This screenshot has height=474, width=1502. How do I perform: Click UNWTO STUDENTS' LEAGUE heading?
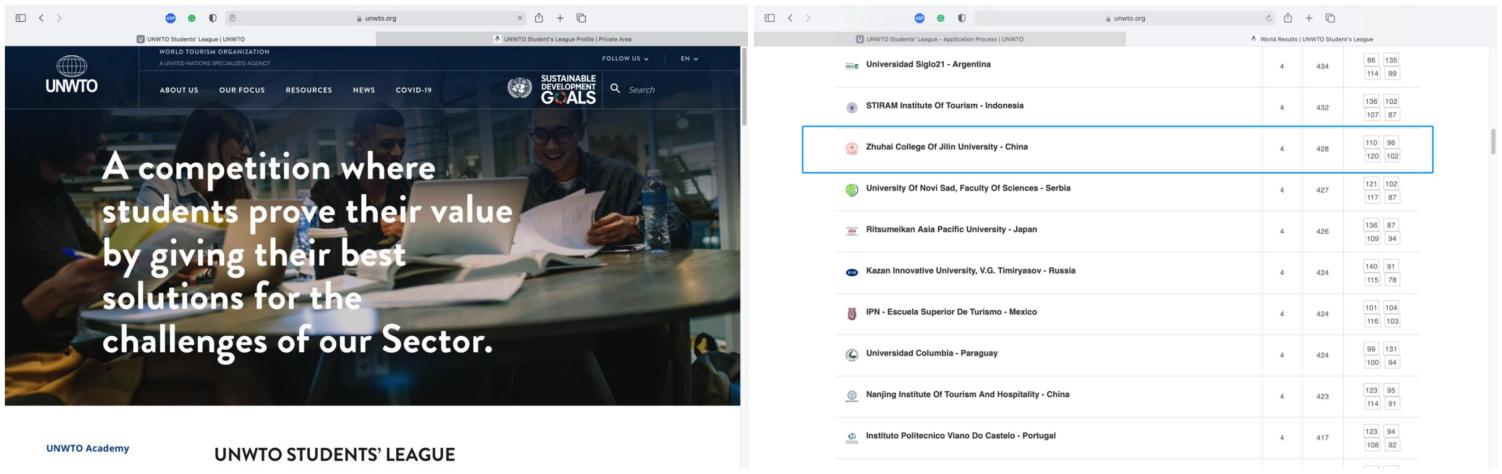pyautogui.click(x=334, y=455)
